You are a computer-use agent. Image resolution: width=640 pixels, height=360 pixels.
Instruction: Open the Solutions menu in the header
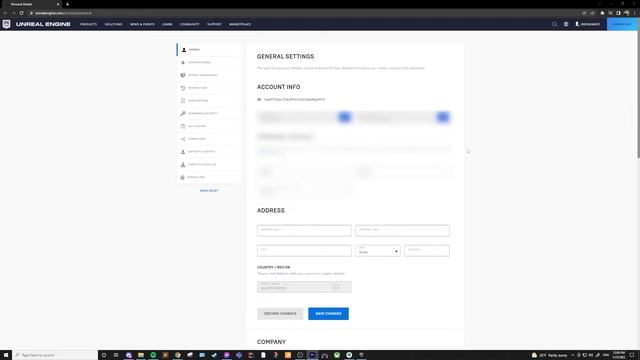113,24
